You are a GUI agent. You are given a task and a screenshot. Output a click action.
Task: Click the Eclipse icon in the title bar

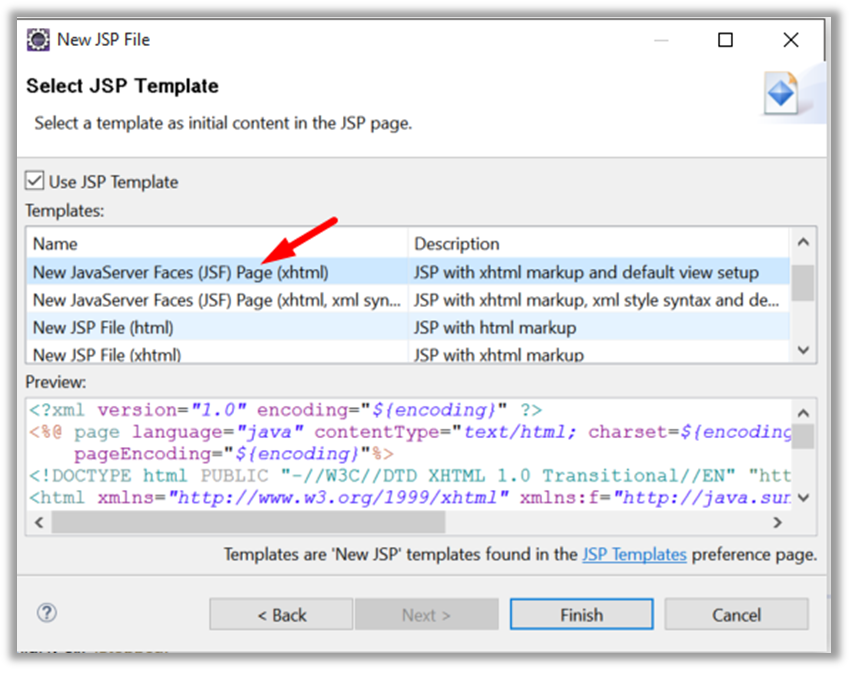tap(38, 40)
